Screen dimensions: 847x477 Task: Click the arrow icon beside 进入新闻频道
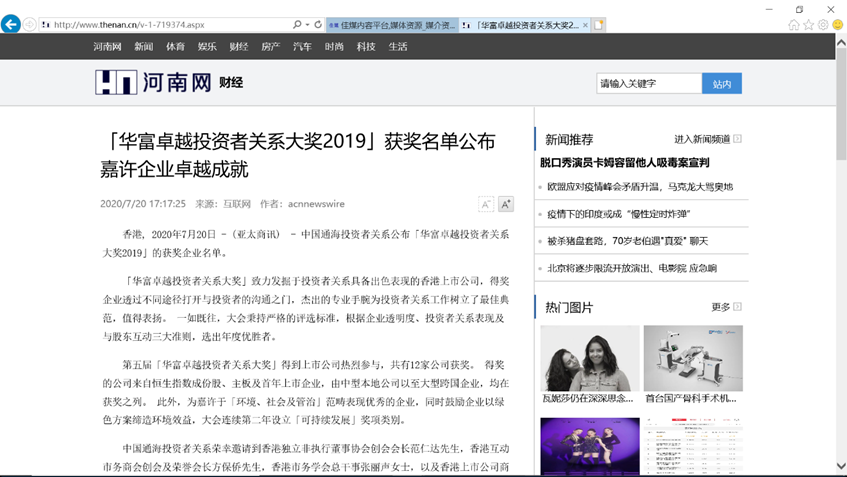click(737, 139)
